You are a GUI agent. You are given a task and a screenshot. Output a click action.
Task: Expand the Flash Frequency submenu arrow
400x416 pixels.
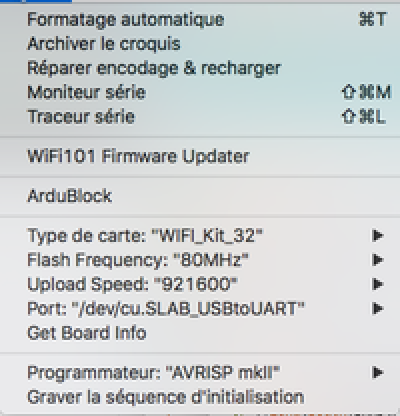tap(378, 260)
